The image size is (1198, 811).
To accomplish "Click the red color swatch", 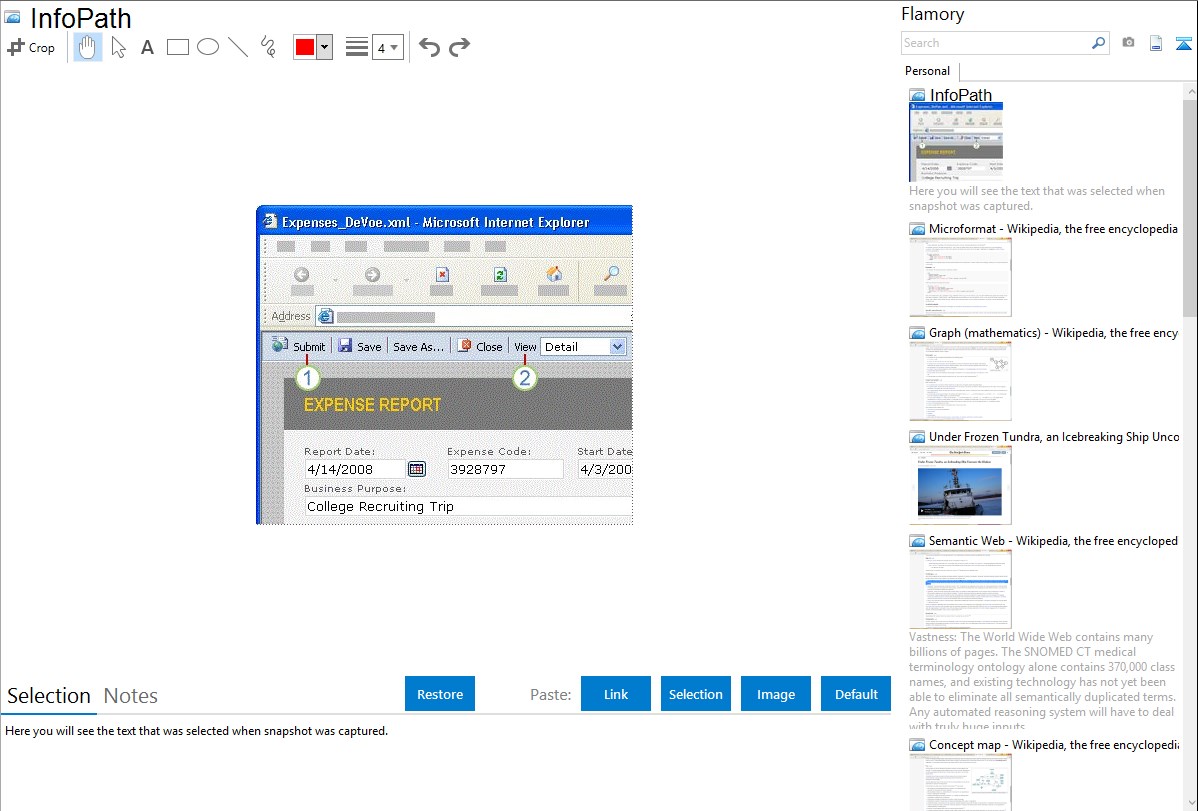I will pos(305,47).
